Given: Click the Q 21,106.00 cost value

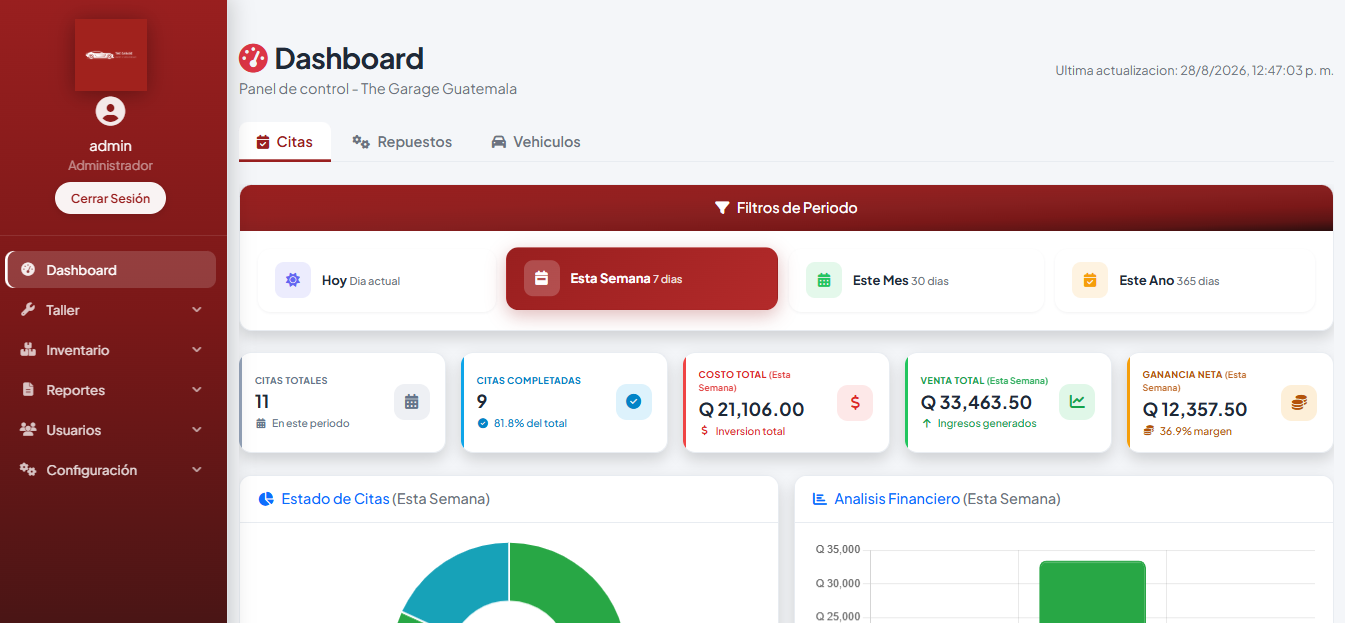Looking at the screenshot, I should point(751,409).
